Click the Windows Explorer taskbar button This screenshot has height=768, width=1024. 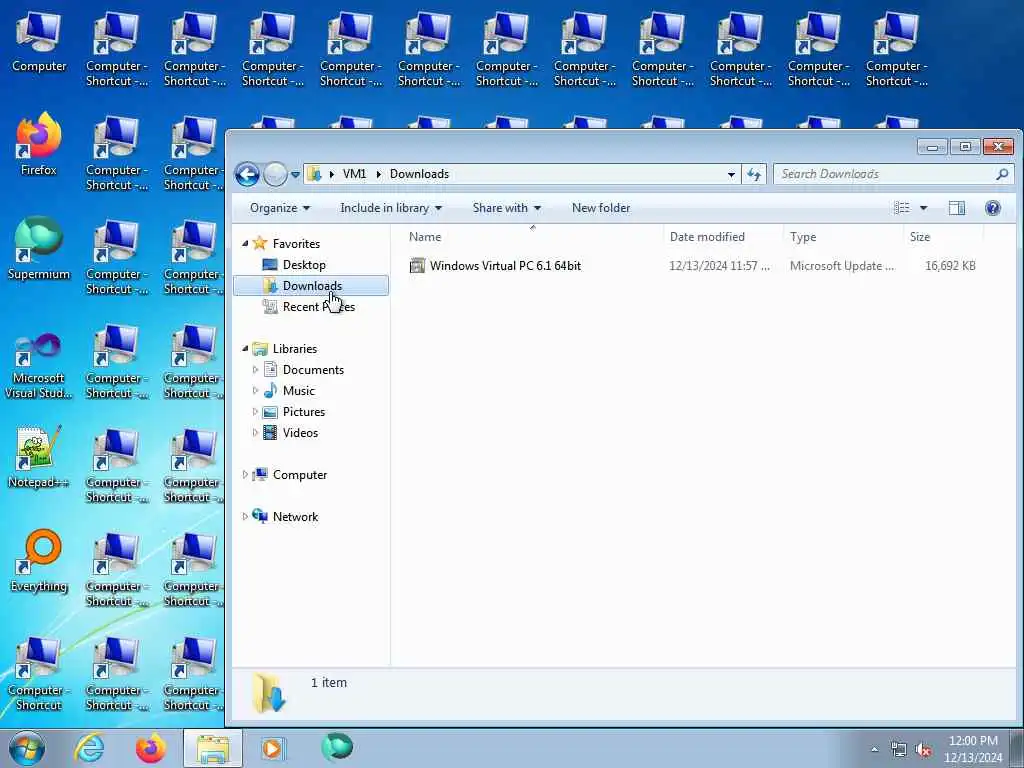coord(212,748)
